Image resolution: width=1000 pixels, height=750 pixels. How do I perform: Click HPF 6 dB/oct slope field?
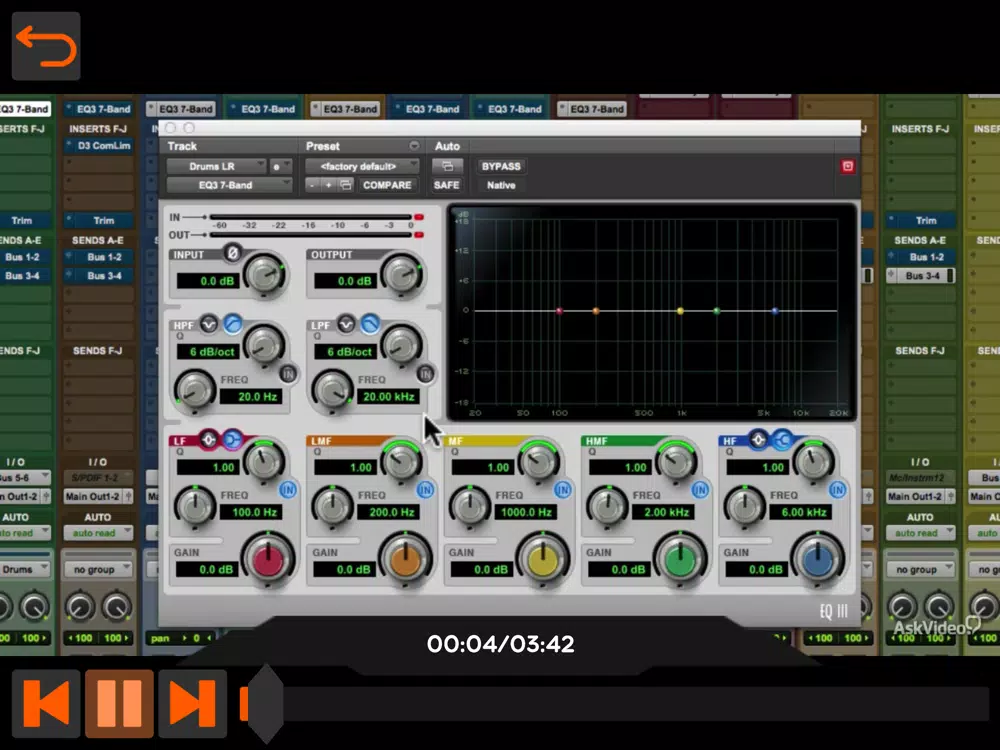pyautogui.click(x=211, y=351)
